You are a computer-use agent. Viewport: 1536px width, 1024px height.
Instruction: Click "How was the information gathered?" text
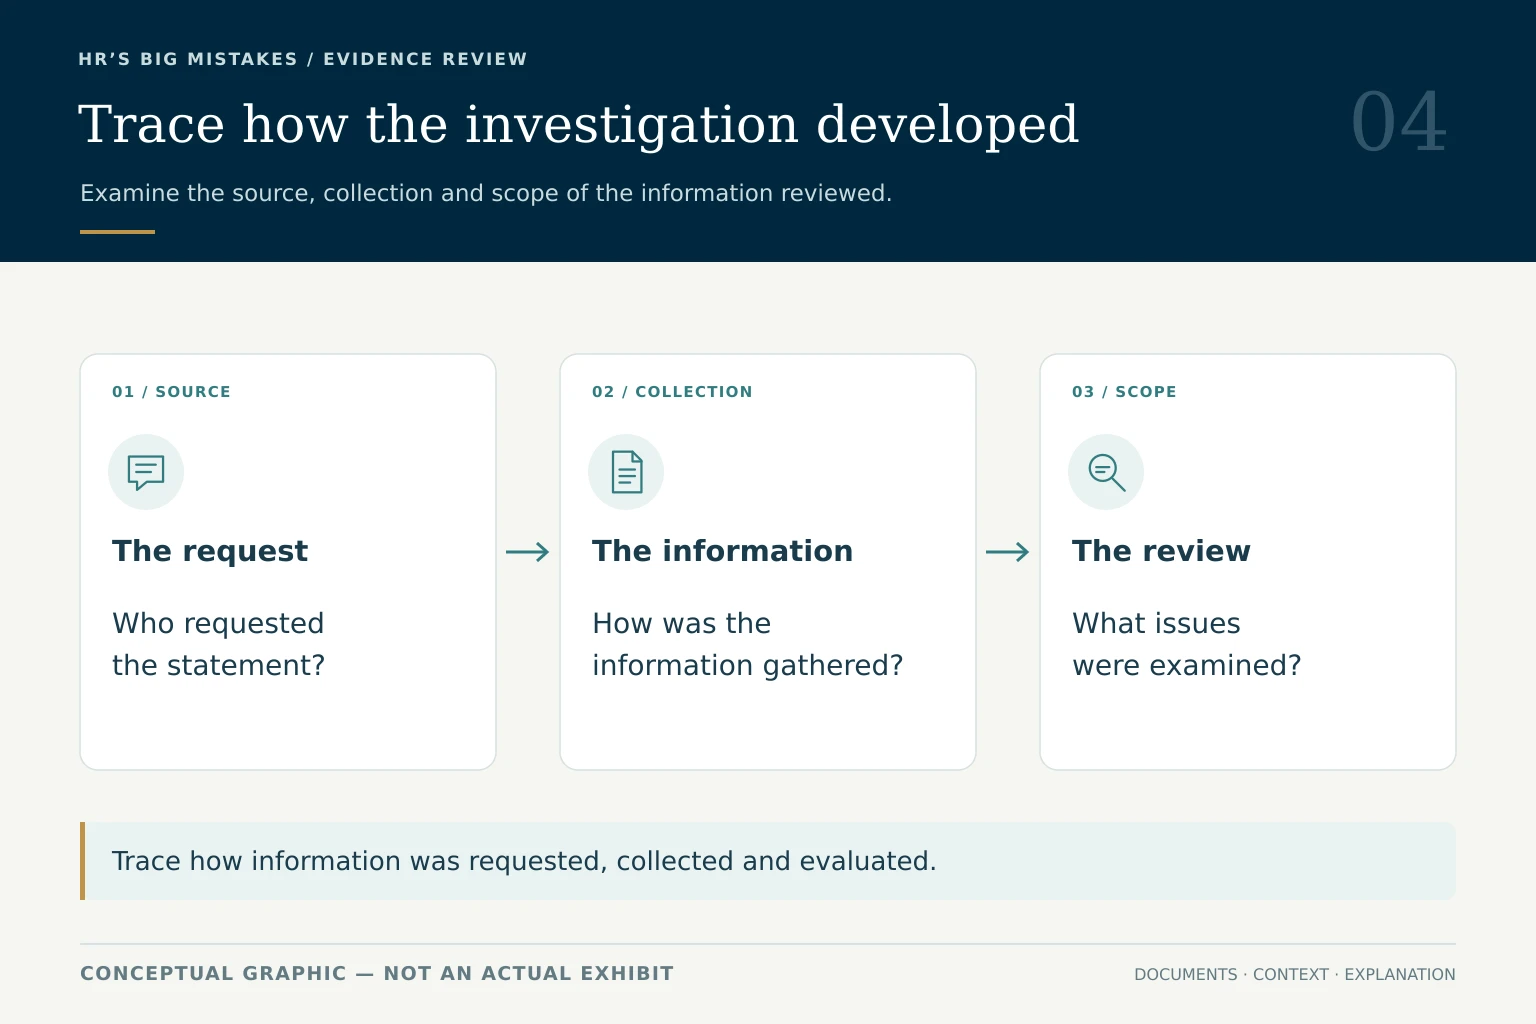(747, 644)
